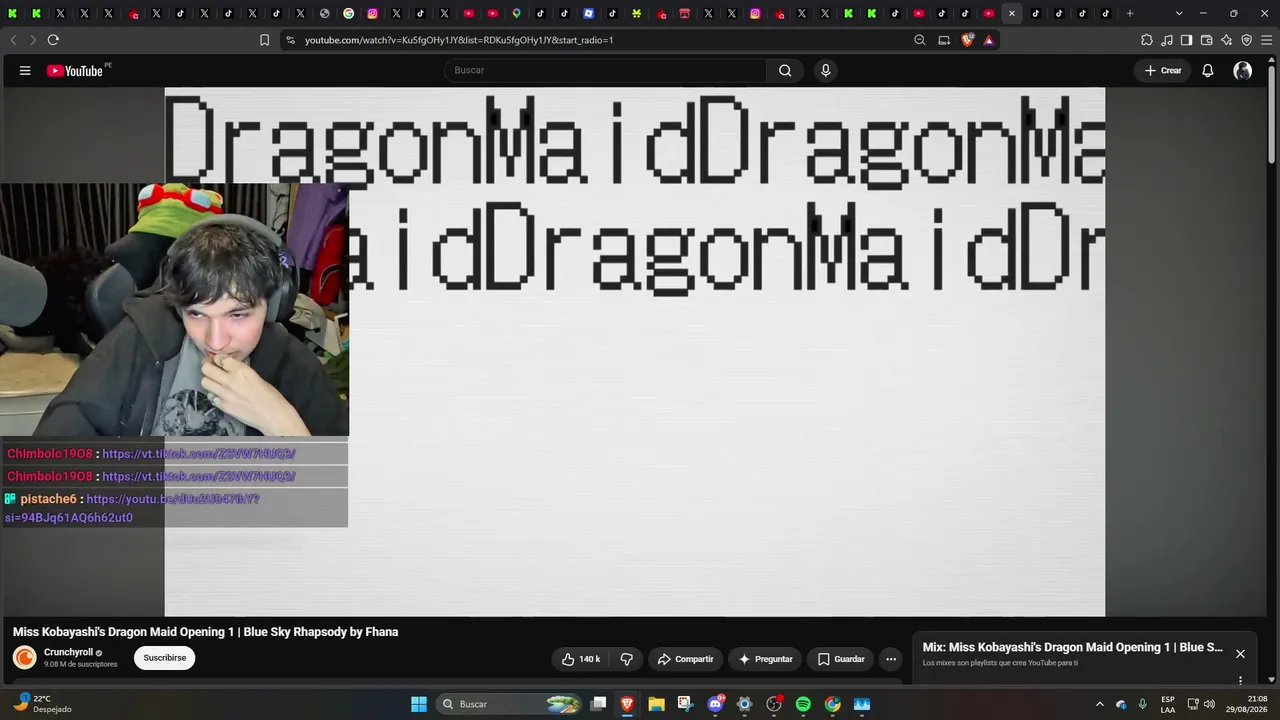1280x720 pixels.
Task: Open Brave Leo AI sparkle icon
Action: [x=1227, y=40]
